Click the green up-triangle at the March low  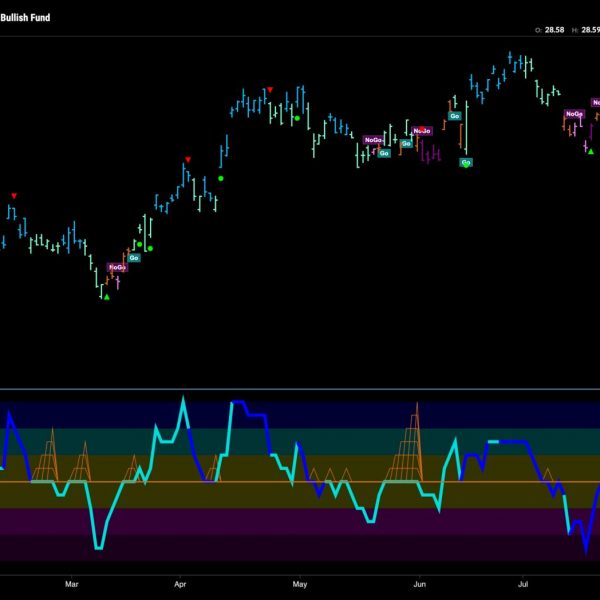coord(107,297)
